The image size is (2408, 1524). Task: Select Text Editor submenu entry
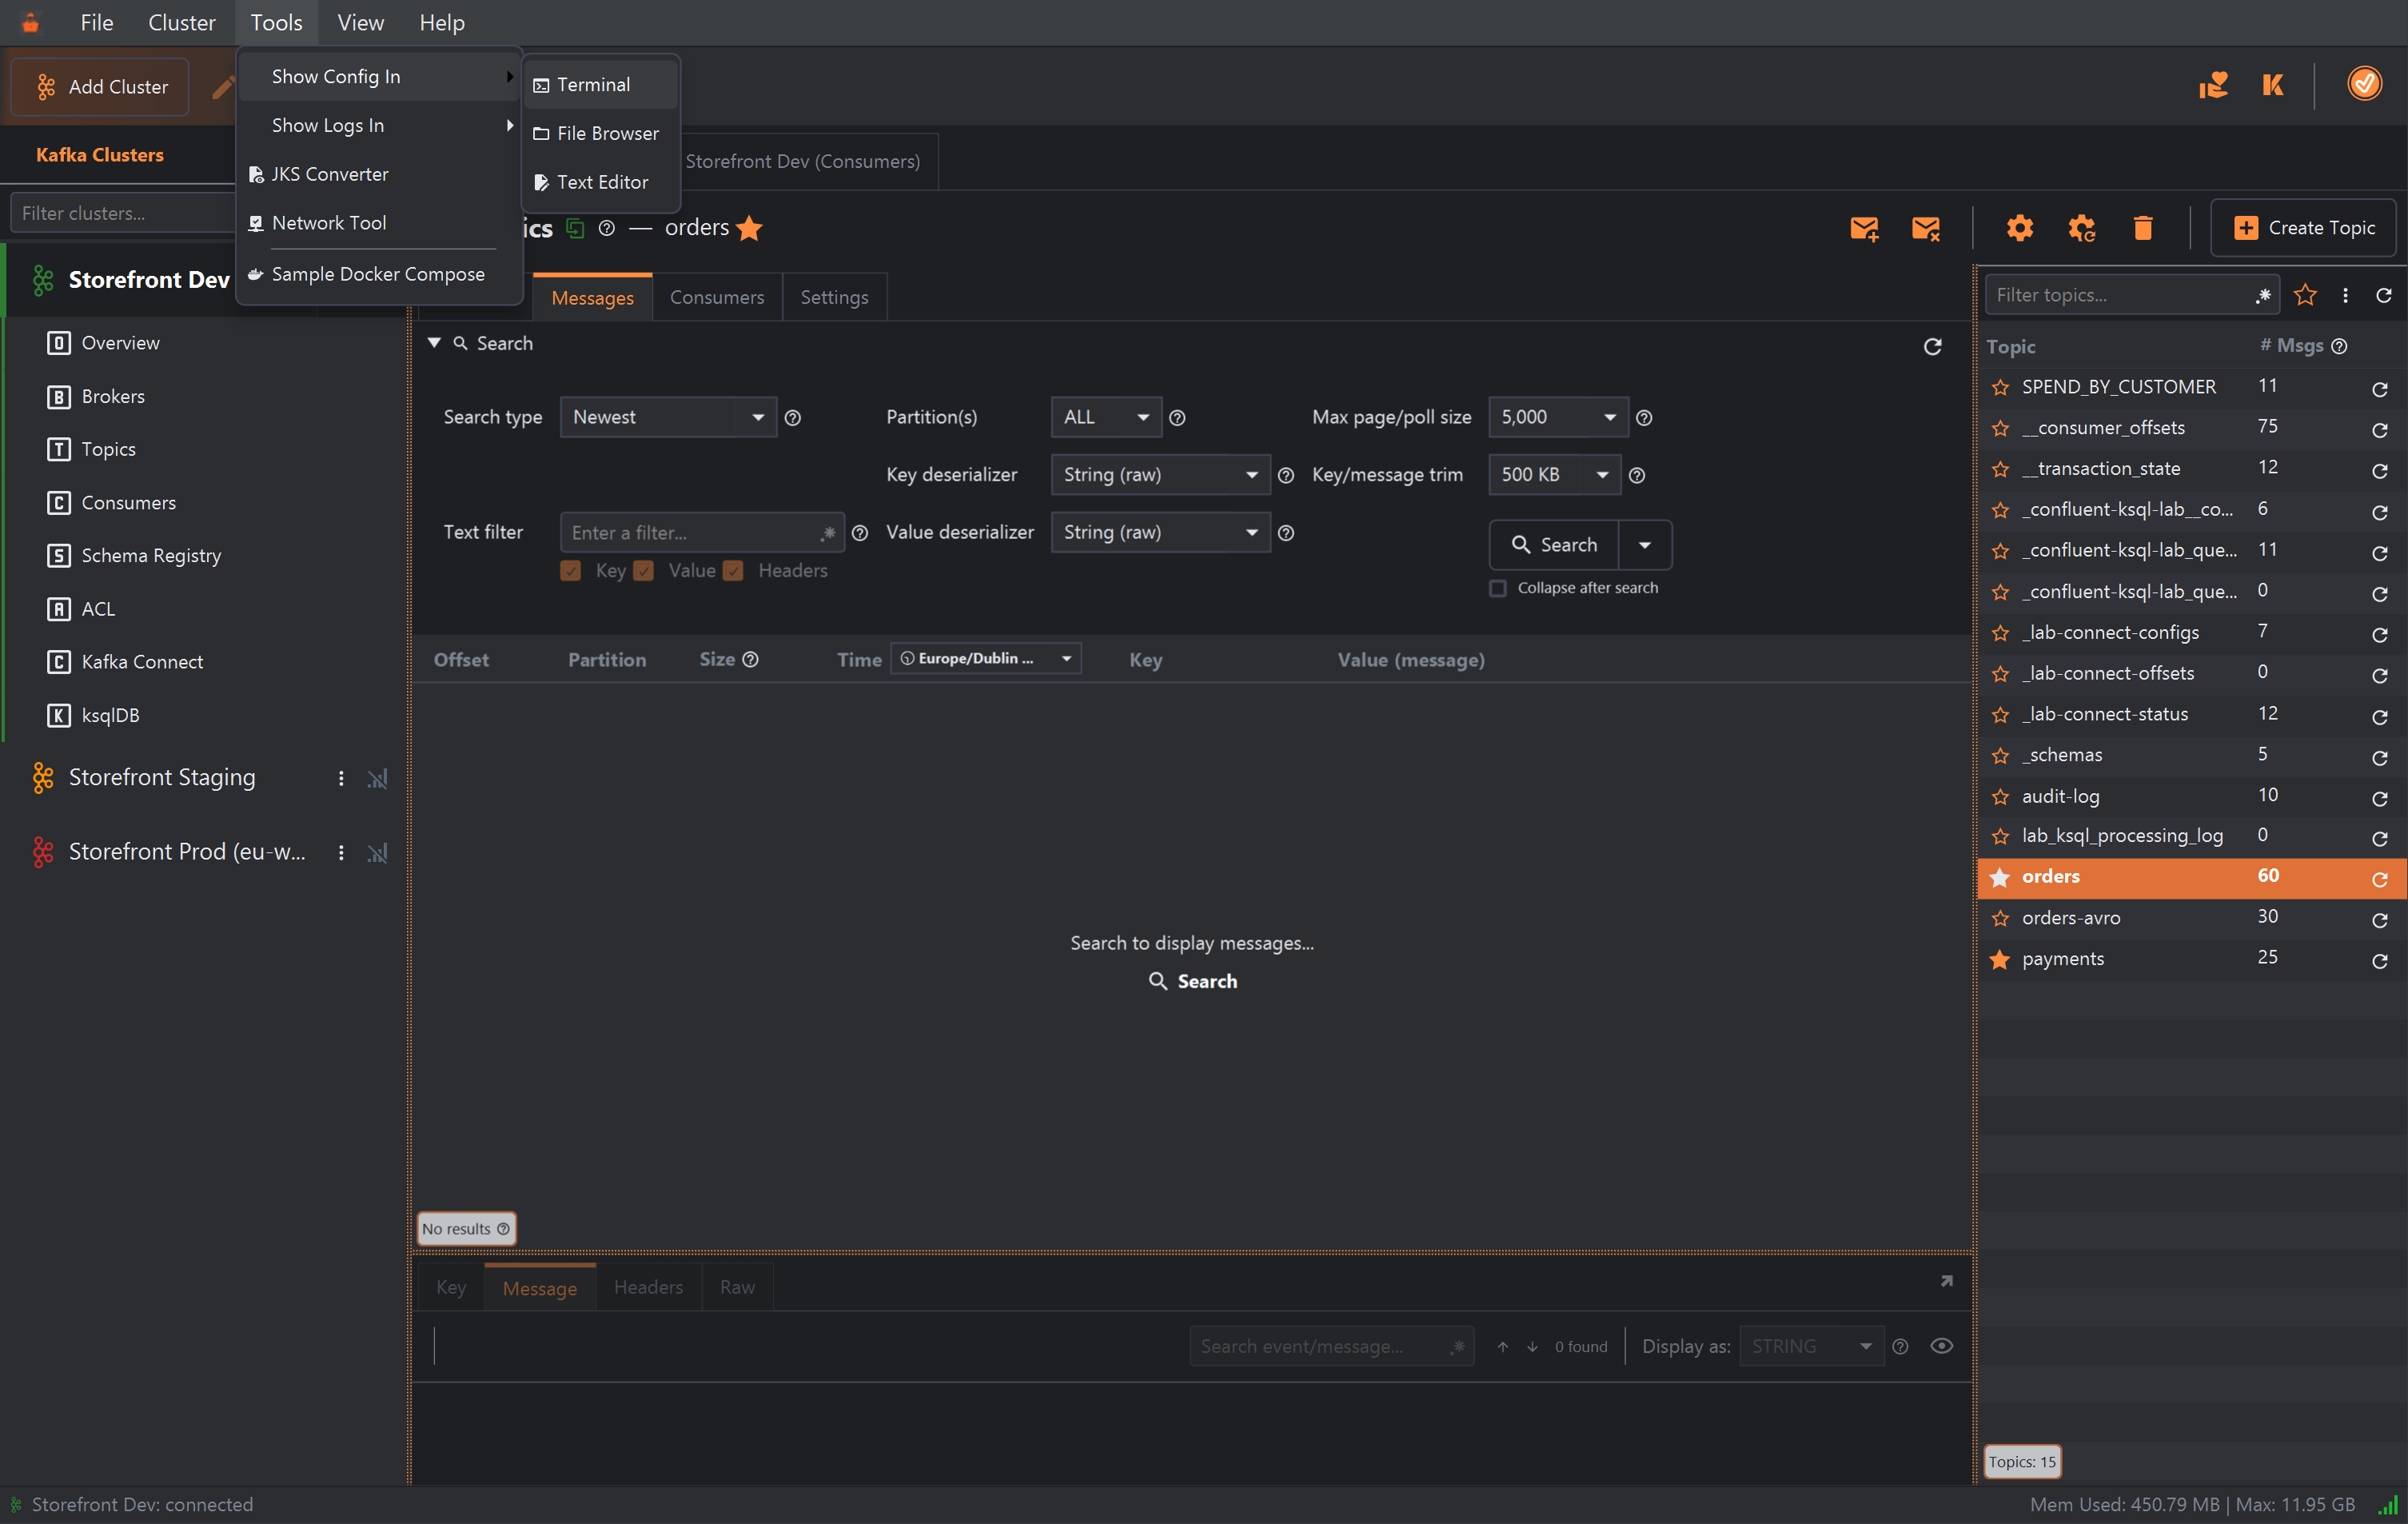(x=600, y=182)
